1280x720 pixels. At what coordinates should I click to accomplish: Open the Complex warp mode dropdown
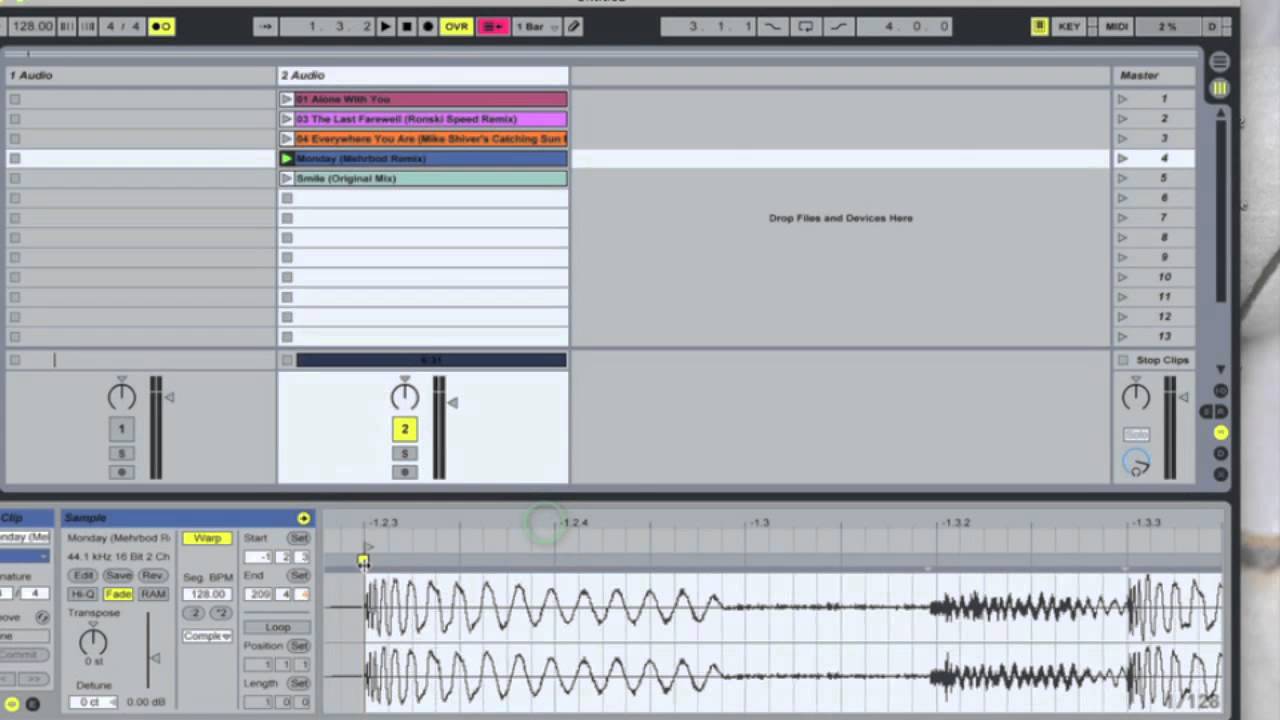tap(207, 636)
